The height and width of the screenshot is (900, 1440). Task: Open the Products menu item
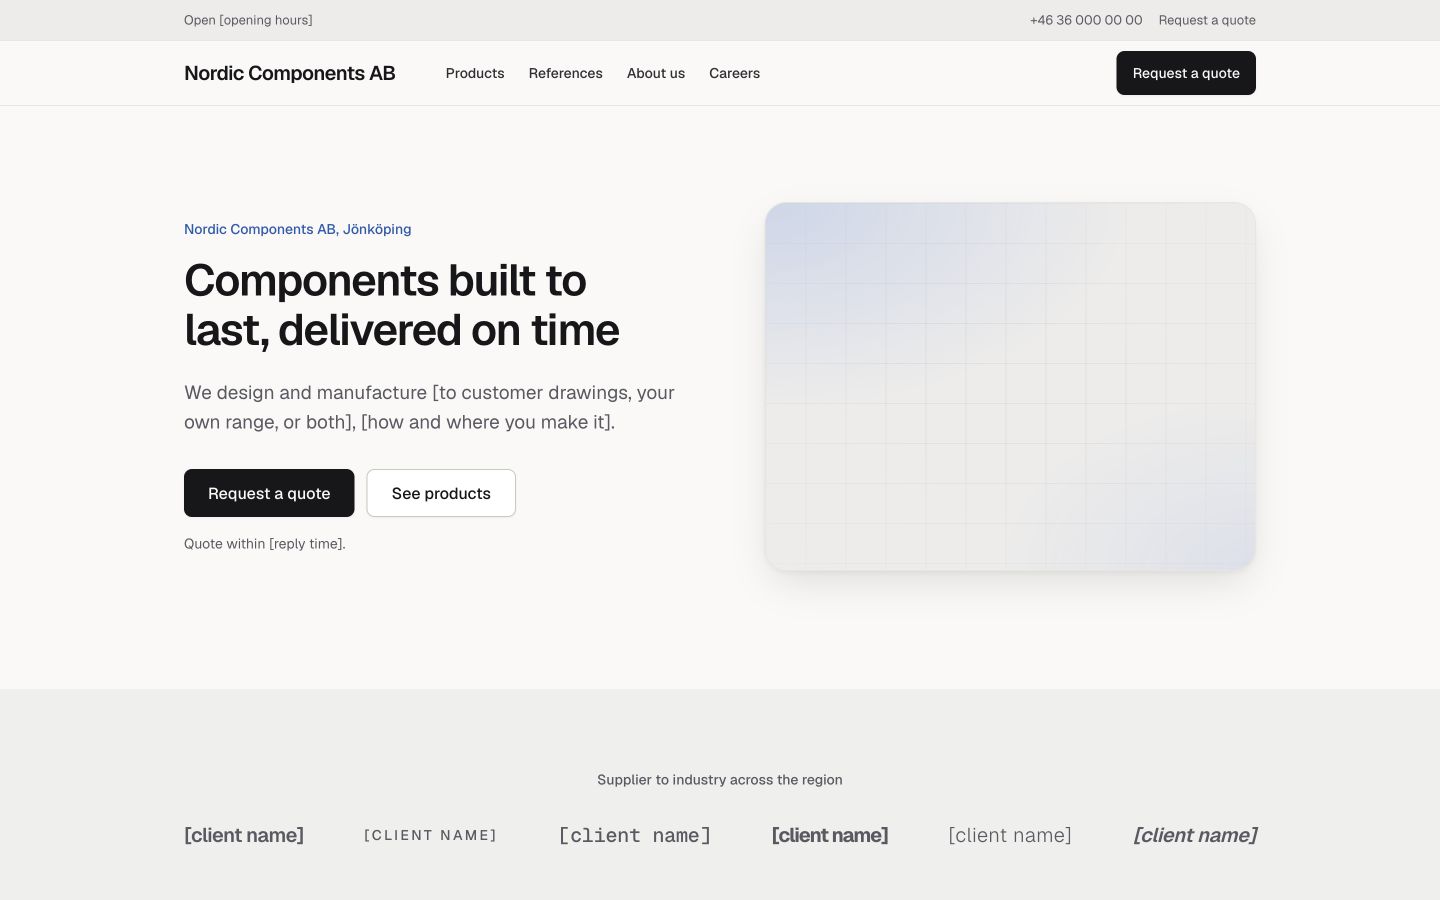475,73
